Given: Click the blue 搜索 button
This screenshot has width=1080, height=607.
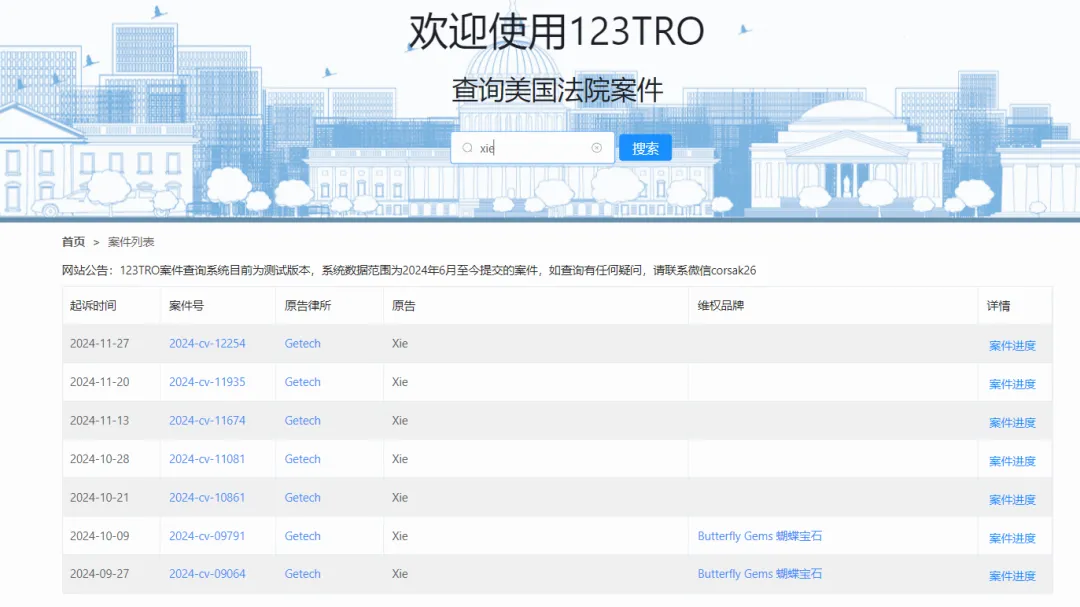Looking at the screenshot, I should [645, 148].
